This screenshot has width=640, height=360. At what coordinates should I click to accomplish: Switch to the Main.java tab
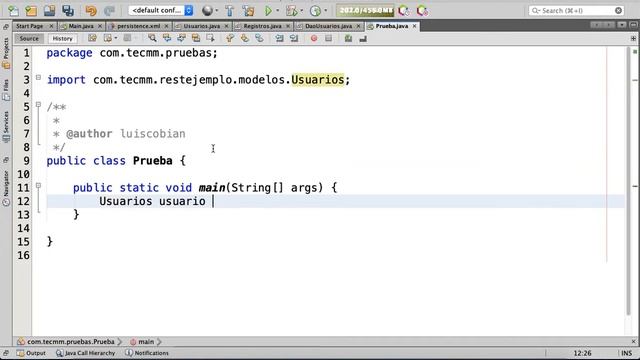[x=81, y=26]
